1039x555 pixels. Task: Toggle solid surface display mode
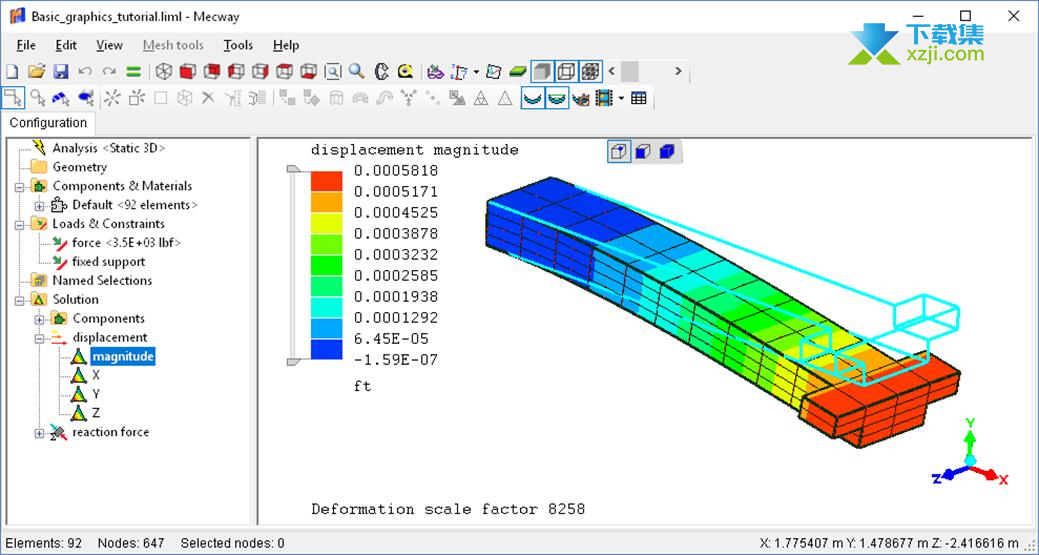[x=543, y=71]
